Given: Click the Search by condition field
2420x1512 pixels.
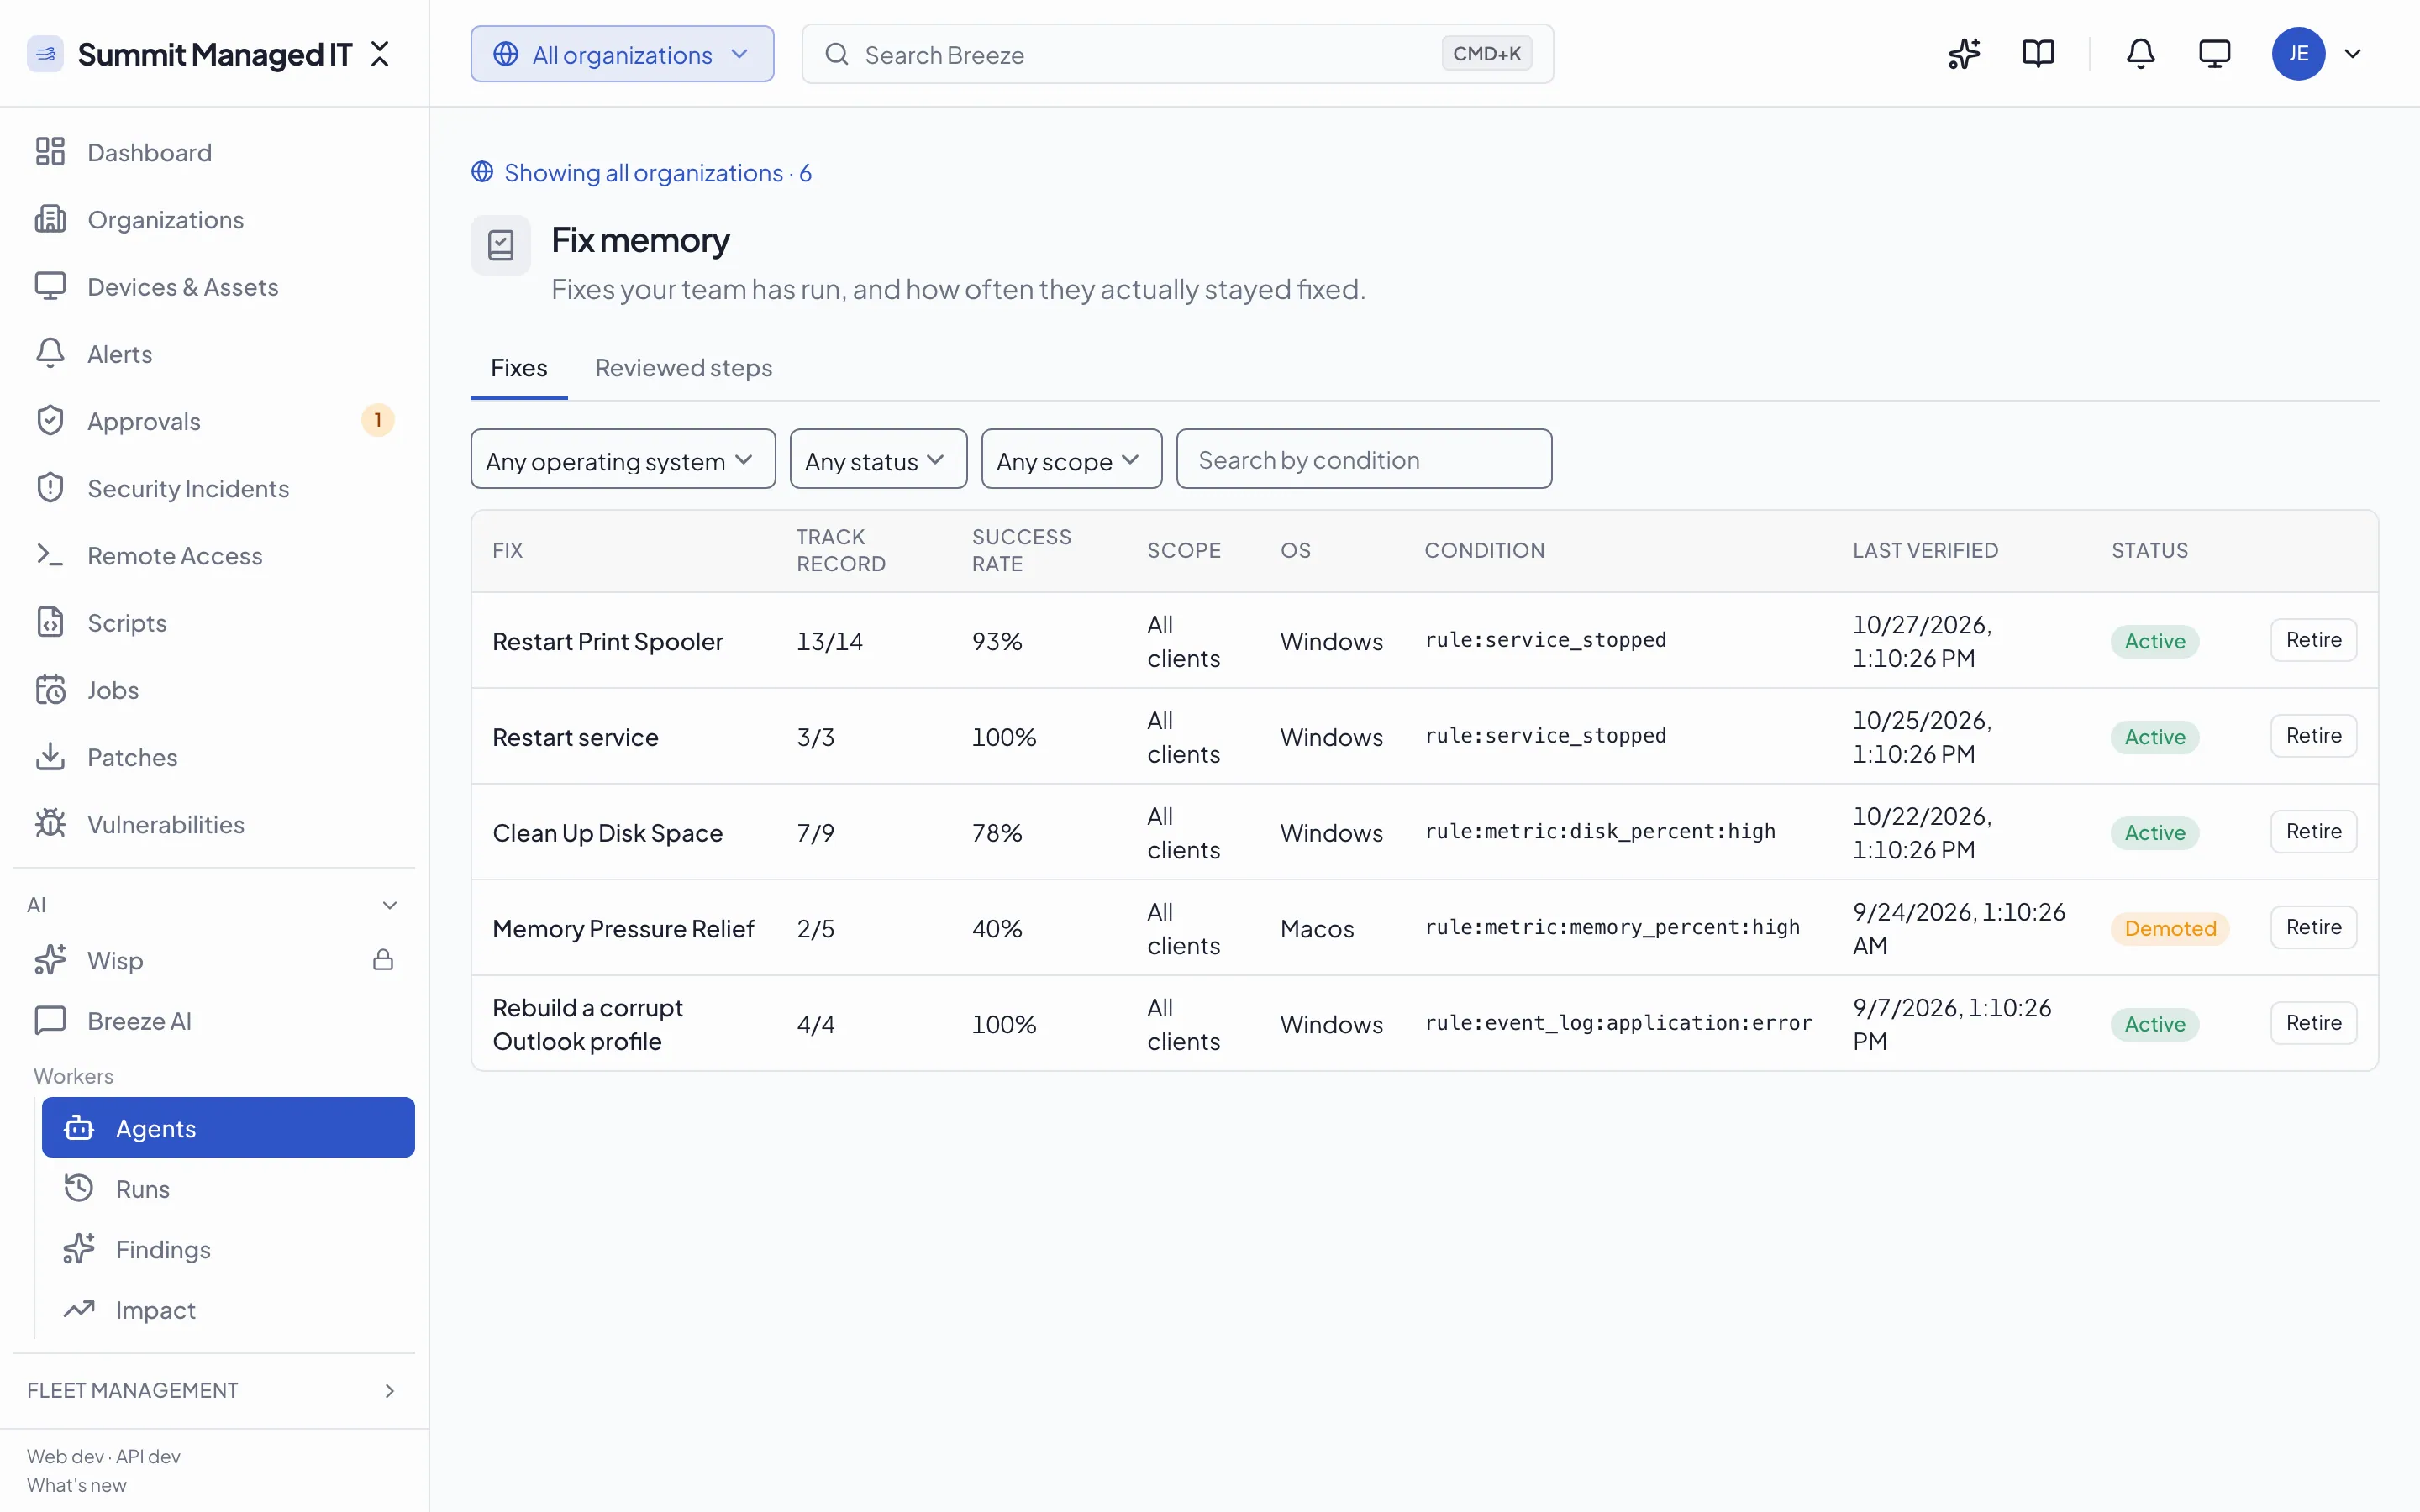Looking at the screenshot, I should click(1364, 459).
